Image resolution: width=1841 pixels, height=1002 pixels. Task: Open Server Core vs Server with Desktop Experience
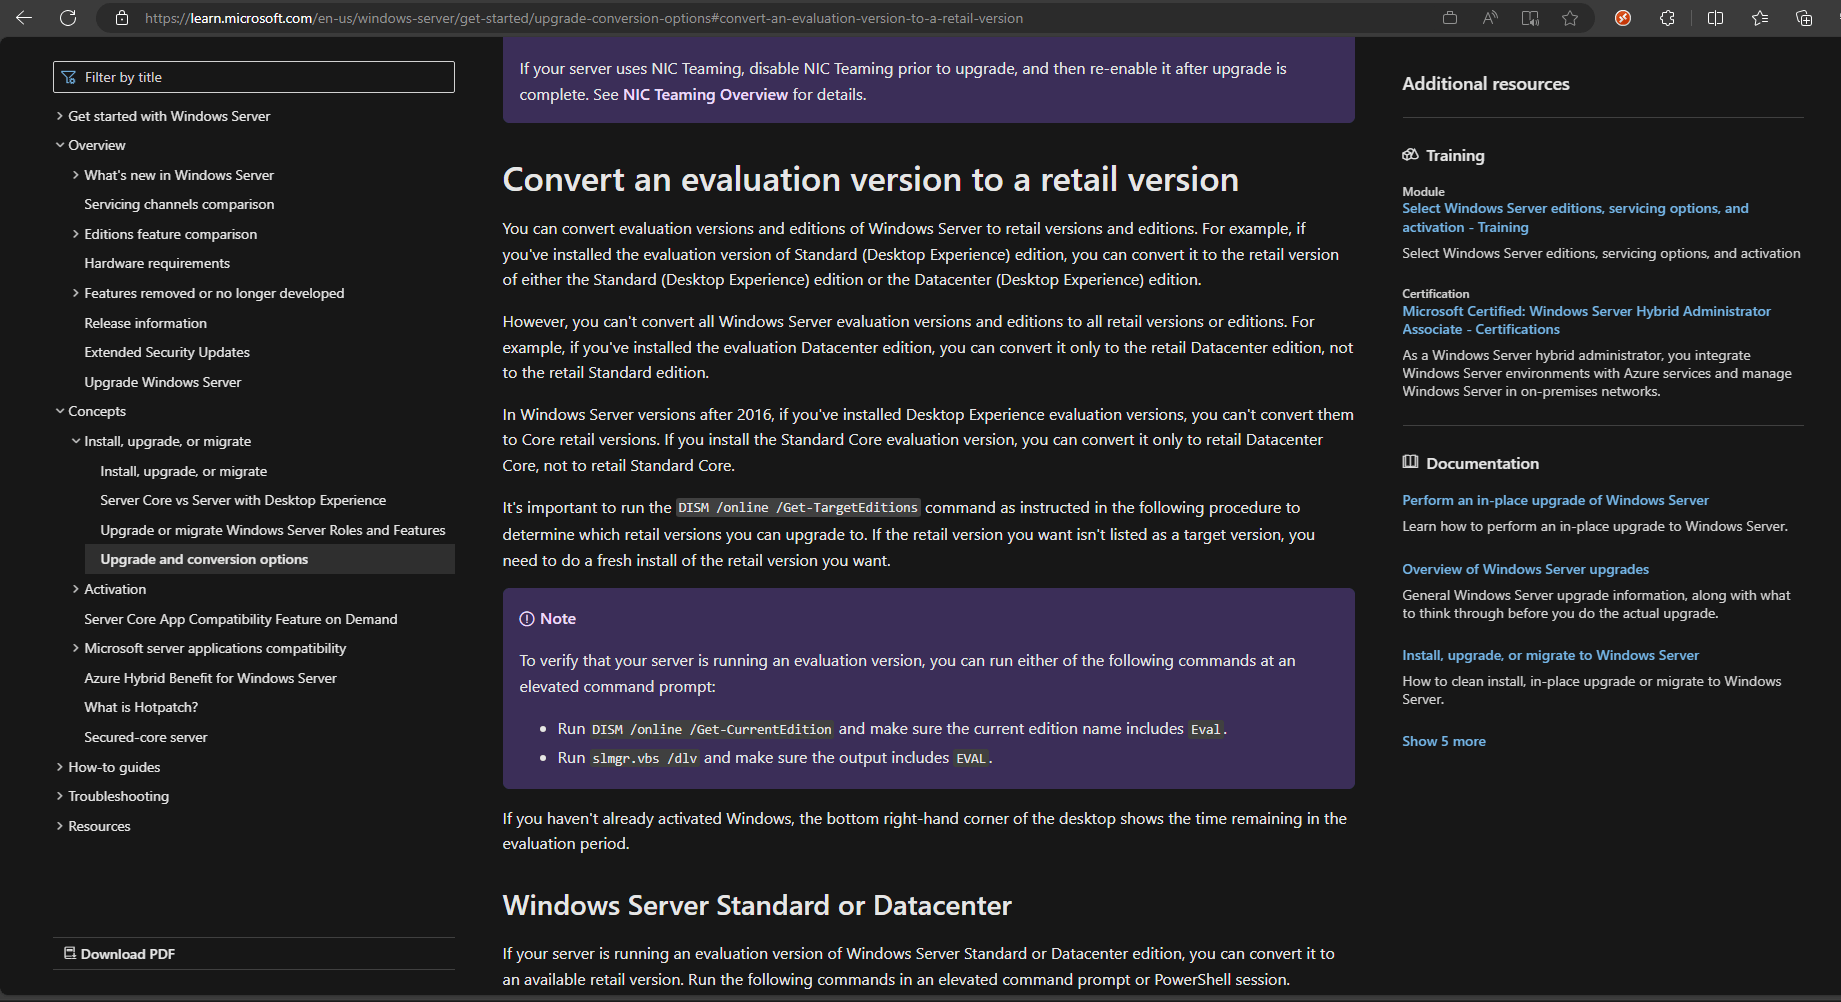click(x=243, y=500)
